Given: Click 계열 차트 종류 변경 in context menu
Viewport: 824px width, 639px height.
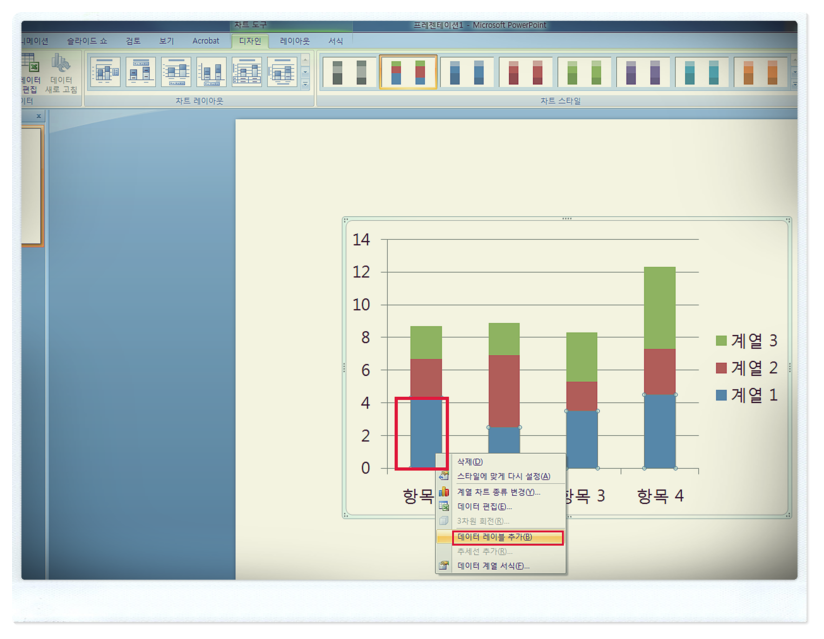Looking at the screenshot, I should click(498, 492).
